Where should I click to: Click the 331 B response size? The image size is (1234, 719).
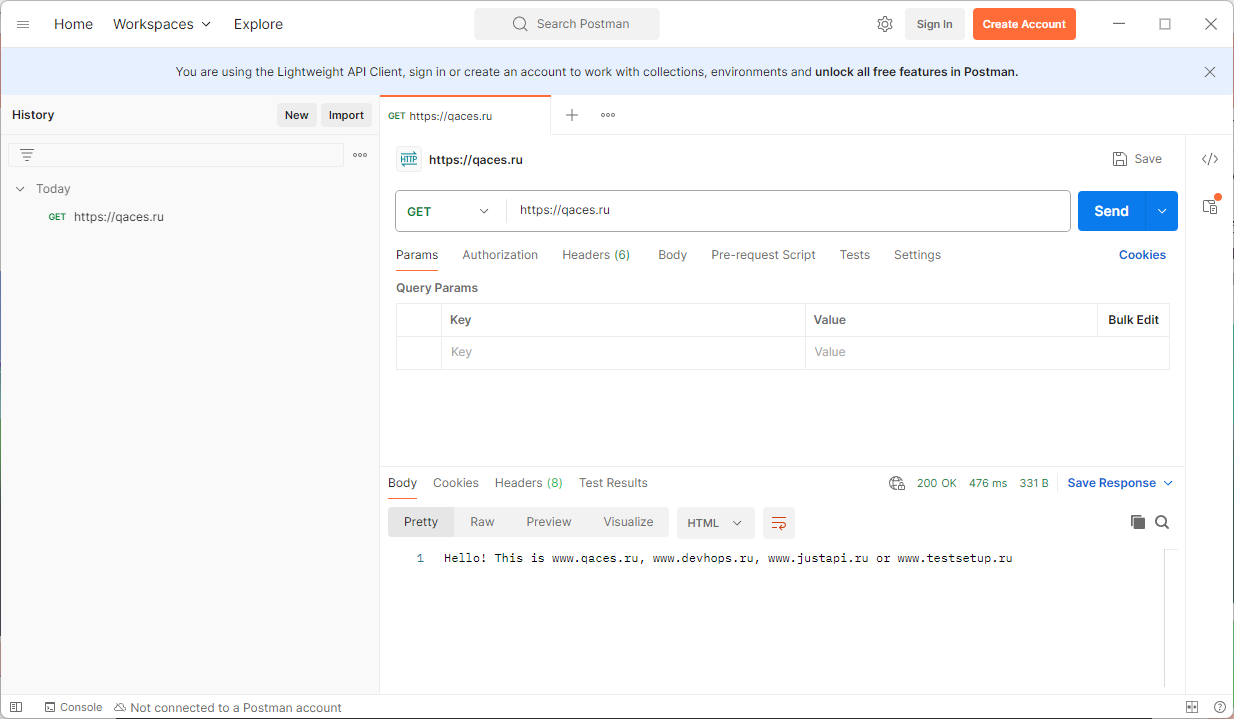pos(1034,483)
